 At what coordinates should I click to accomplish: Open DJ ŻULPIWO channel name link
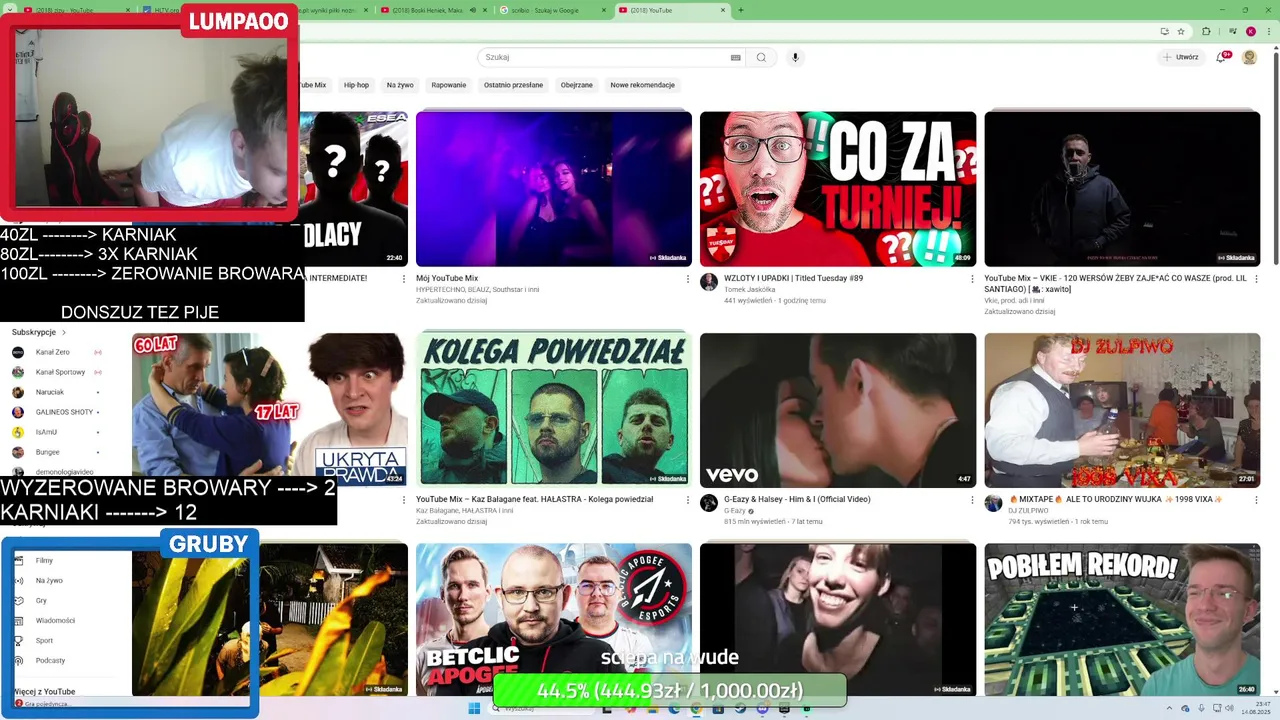1027,510
